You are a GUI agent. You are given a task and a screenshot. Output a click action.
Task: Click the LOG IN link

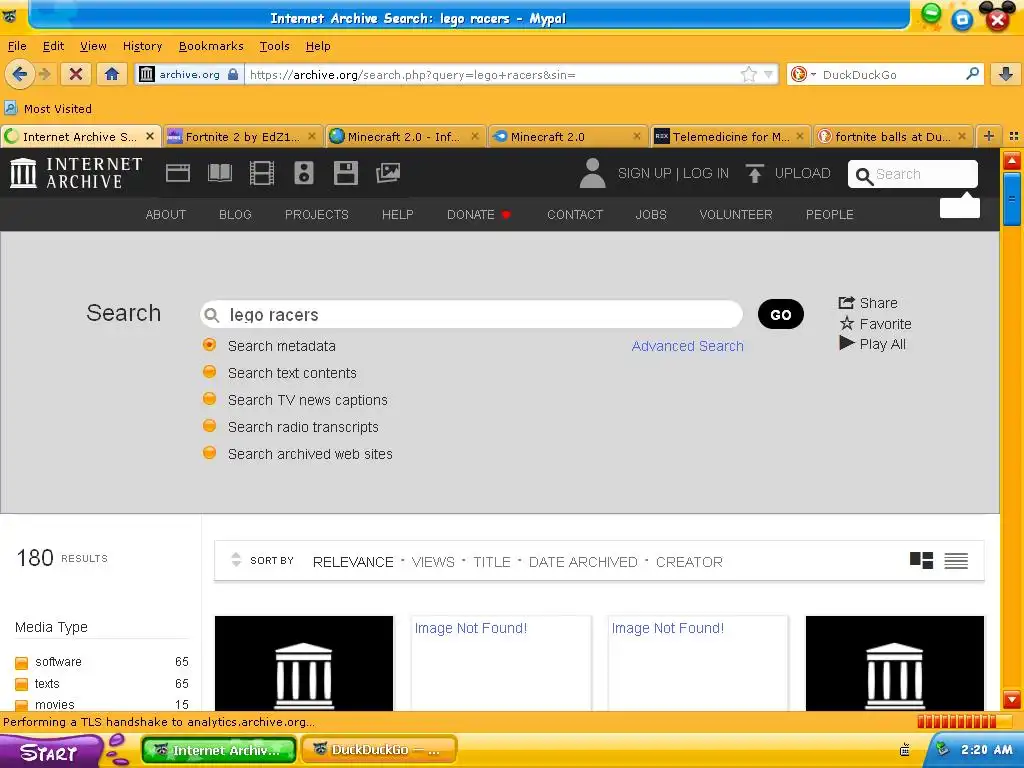pos(706,173)
